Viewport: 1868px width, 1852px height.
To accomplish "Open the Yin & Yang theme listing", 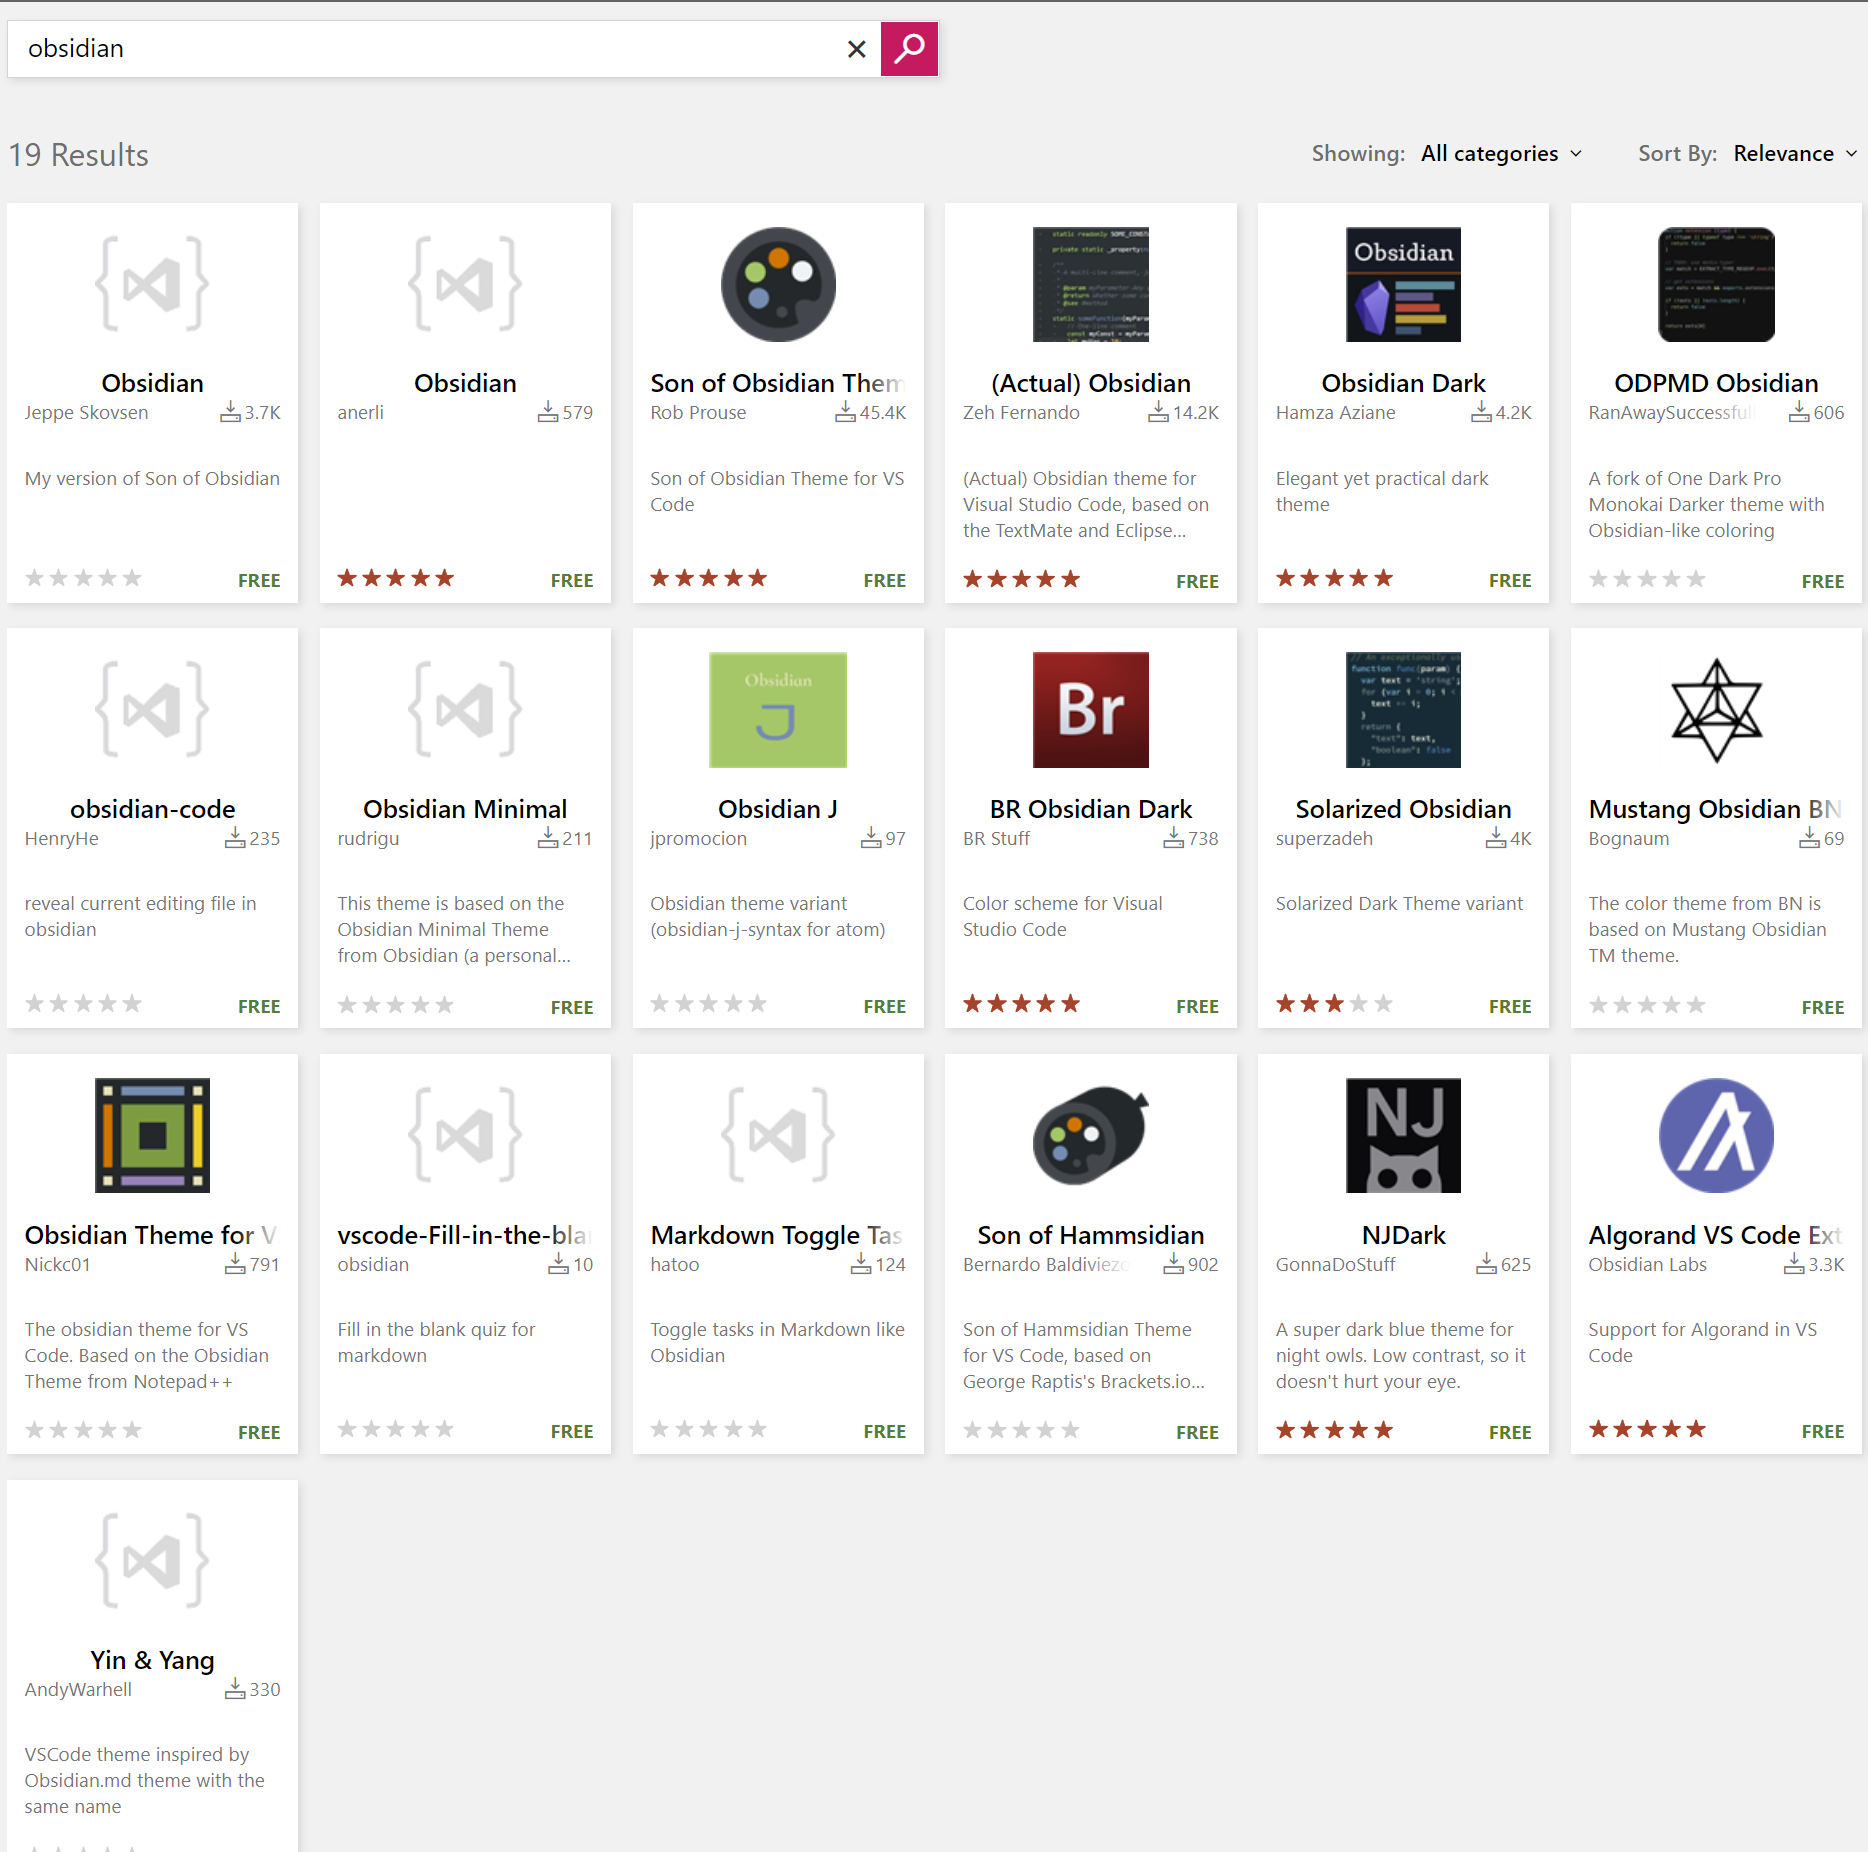I will click(151, 1660).
